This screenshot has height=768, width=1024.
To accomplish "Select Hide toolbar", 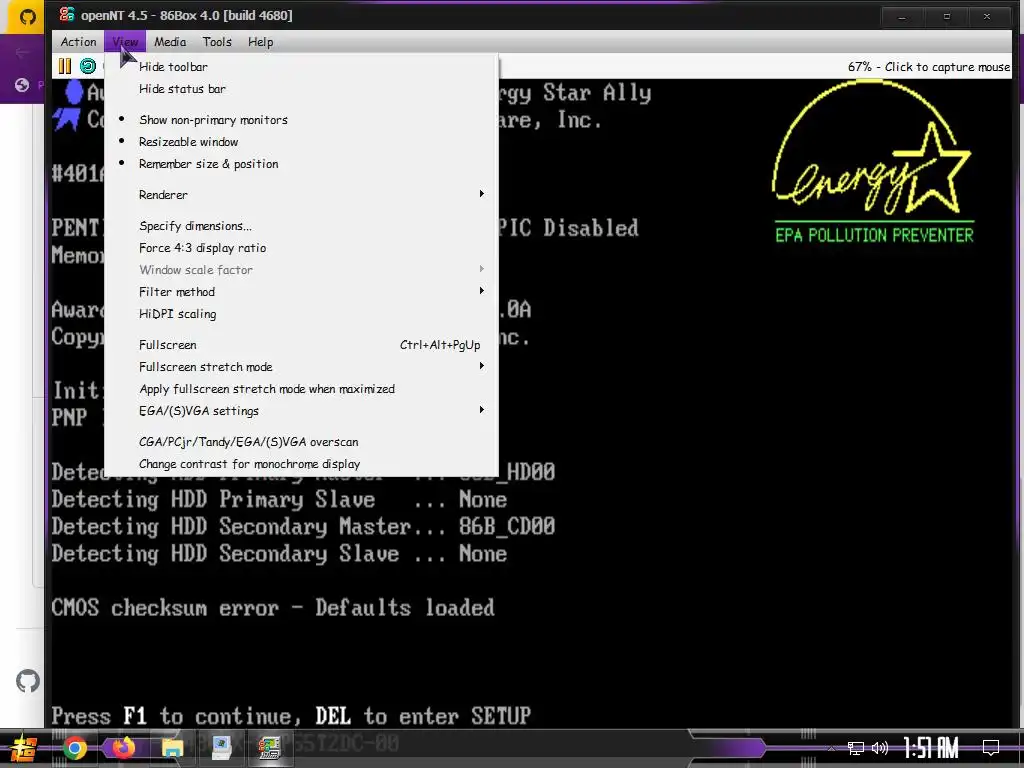I will click(301, 67).
